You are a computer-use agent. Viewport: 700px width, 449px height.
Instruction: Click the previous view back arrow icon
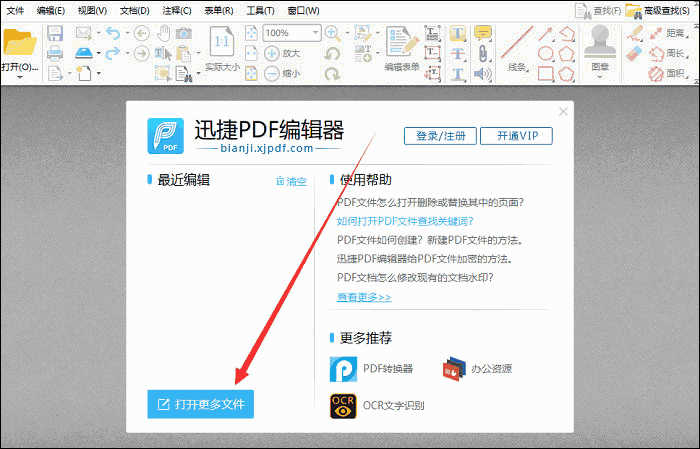pyautogui.click(x=142, y=33)
